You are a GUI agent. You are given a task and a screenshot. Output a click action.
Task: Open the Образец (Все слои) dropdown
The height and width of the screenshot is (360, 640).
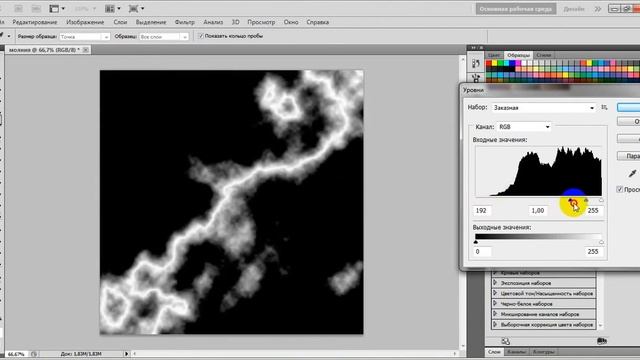tap(164, 37)
